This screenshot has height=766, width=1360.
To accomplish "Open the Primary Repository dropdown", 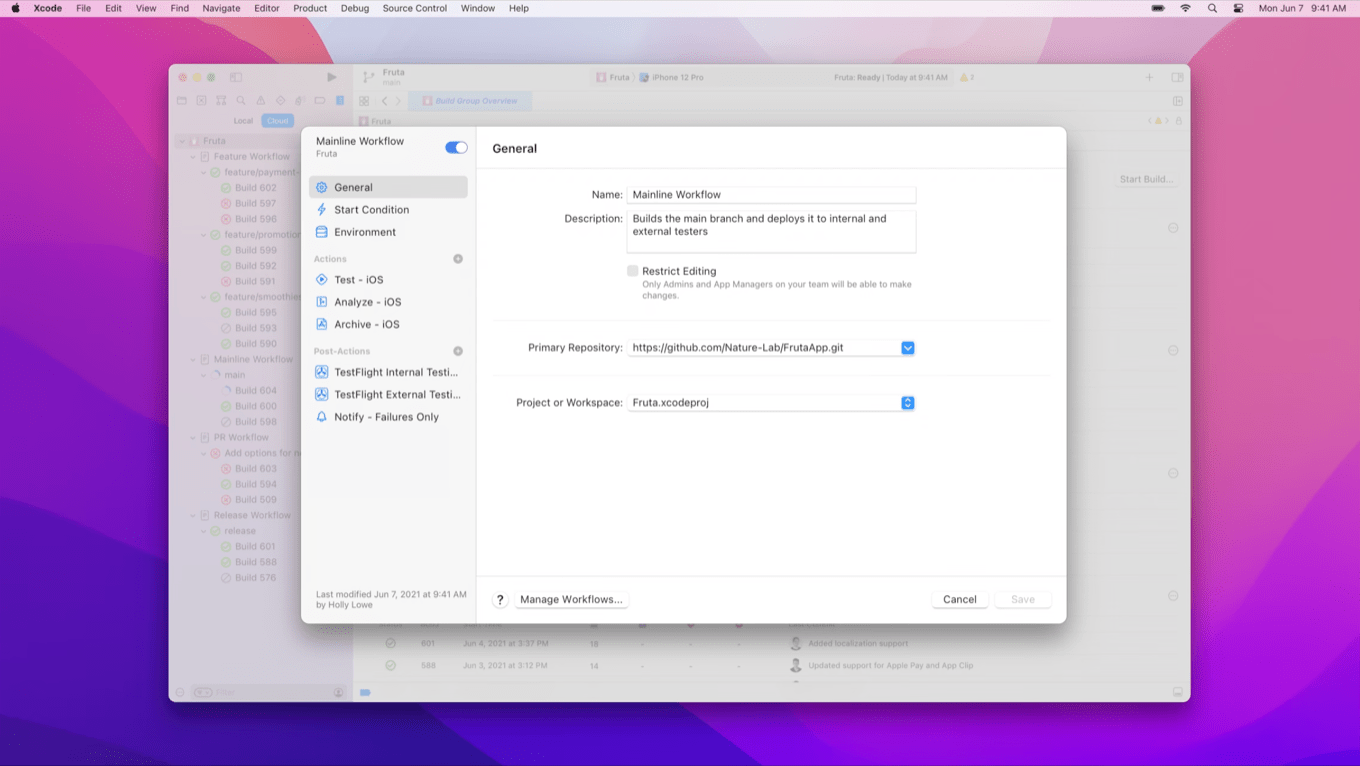I will coord(908,348).
